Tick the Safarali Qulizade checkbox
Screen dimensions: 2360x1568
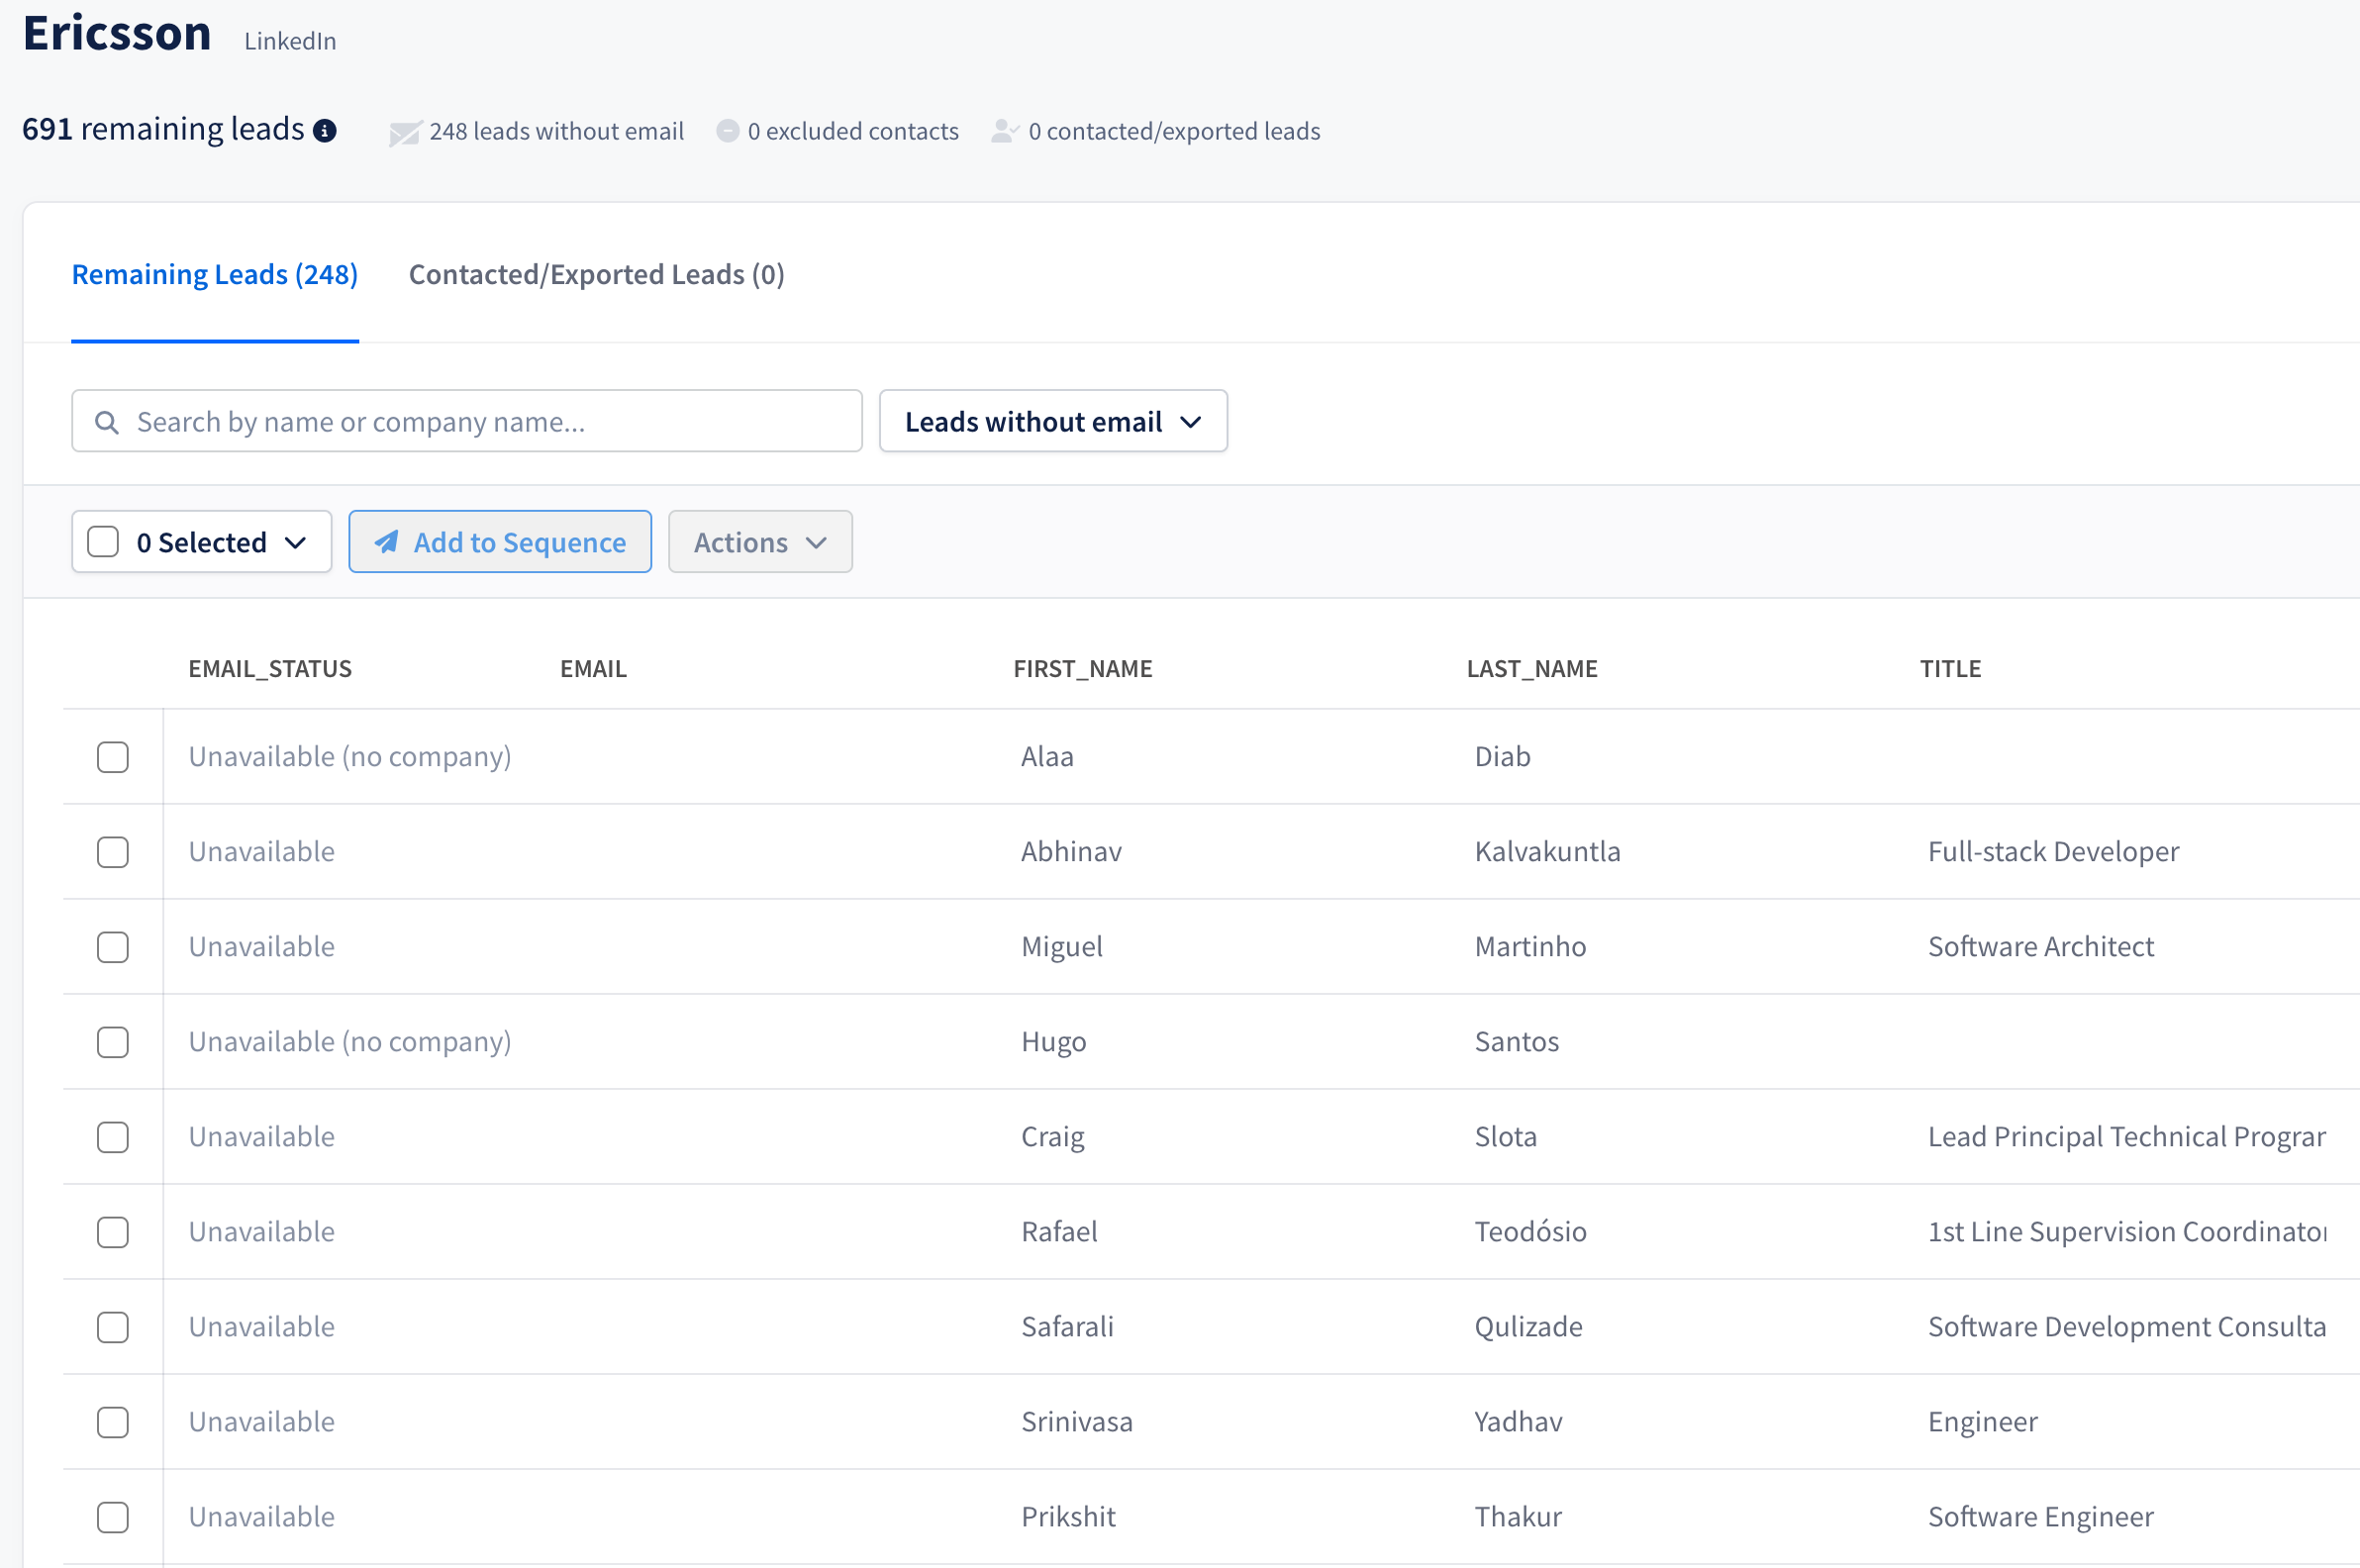tap(113, 1327)
